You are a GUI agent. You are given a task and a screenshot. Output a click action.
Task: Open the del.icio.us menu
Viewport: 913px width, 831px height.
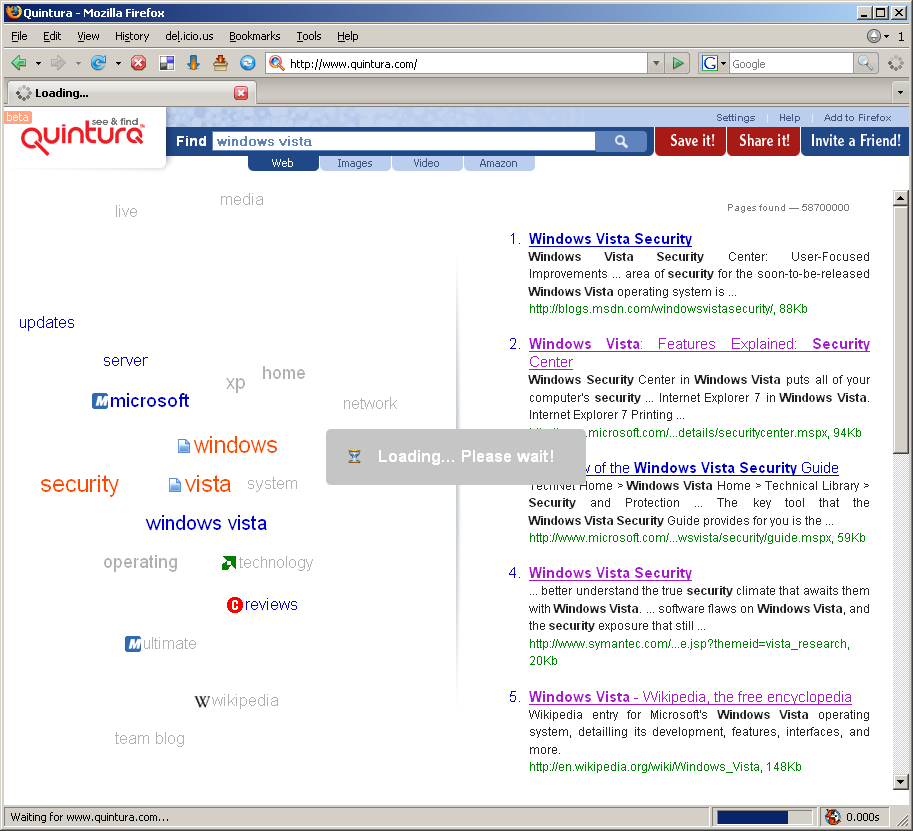click(189, 36)
